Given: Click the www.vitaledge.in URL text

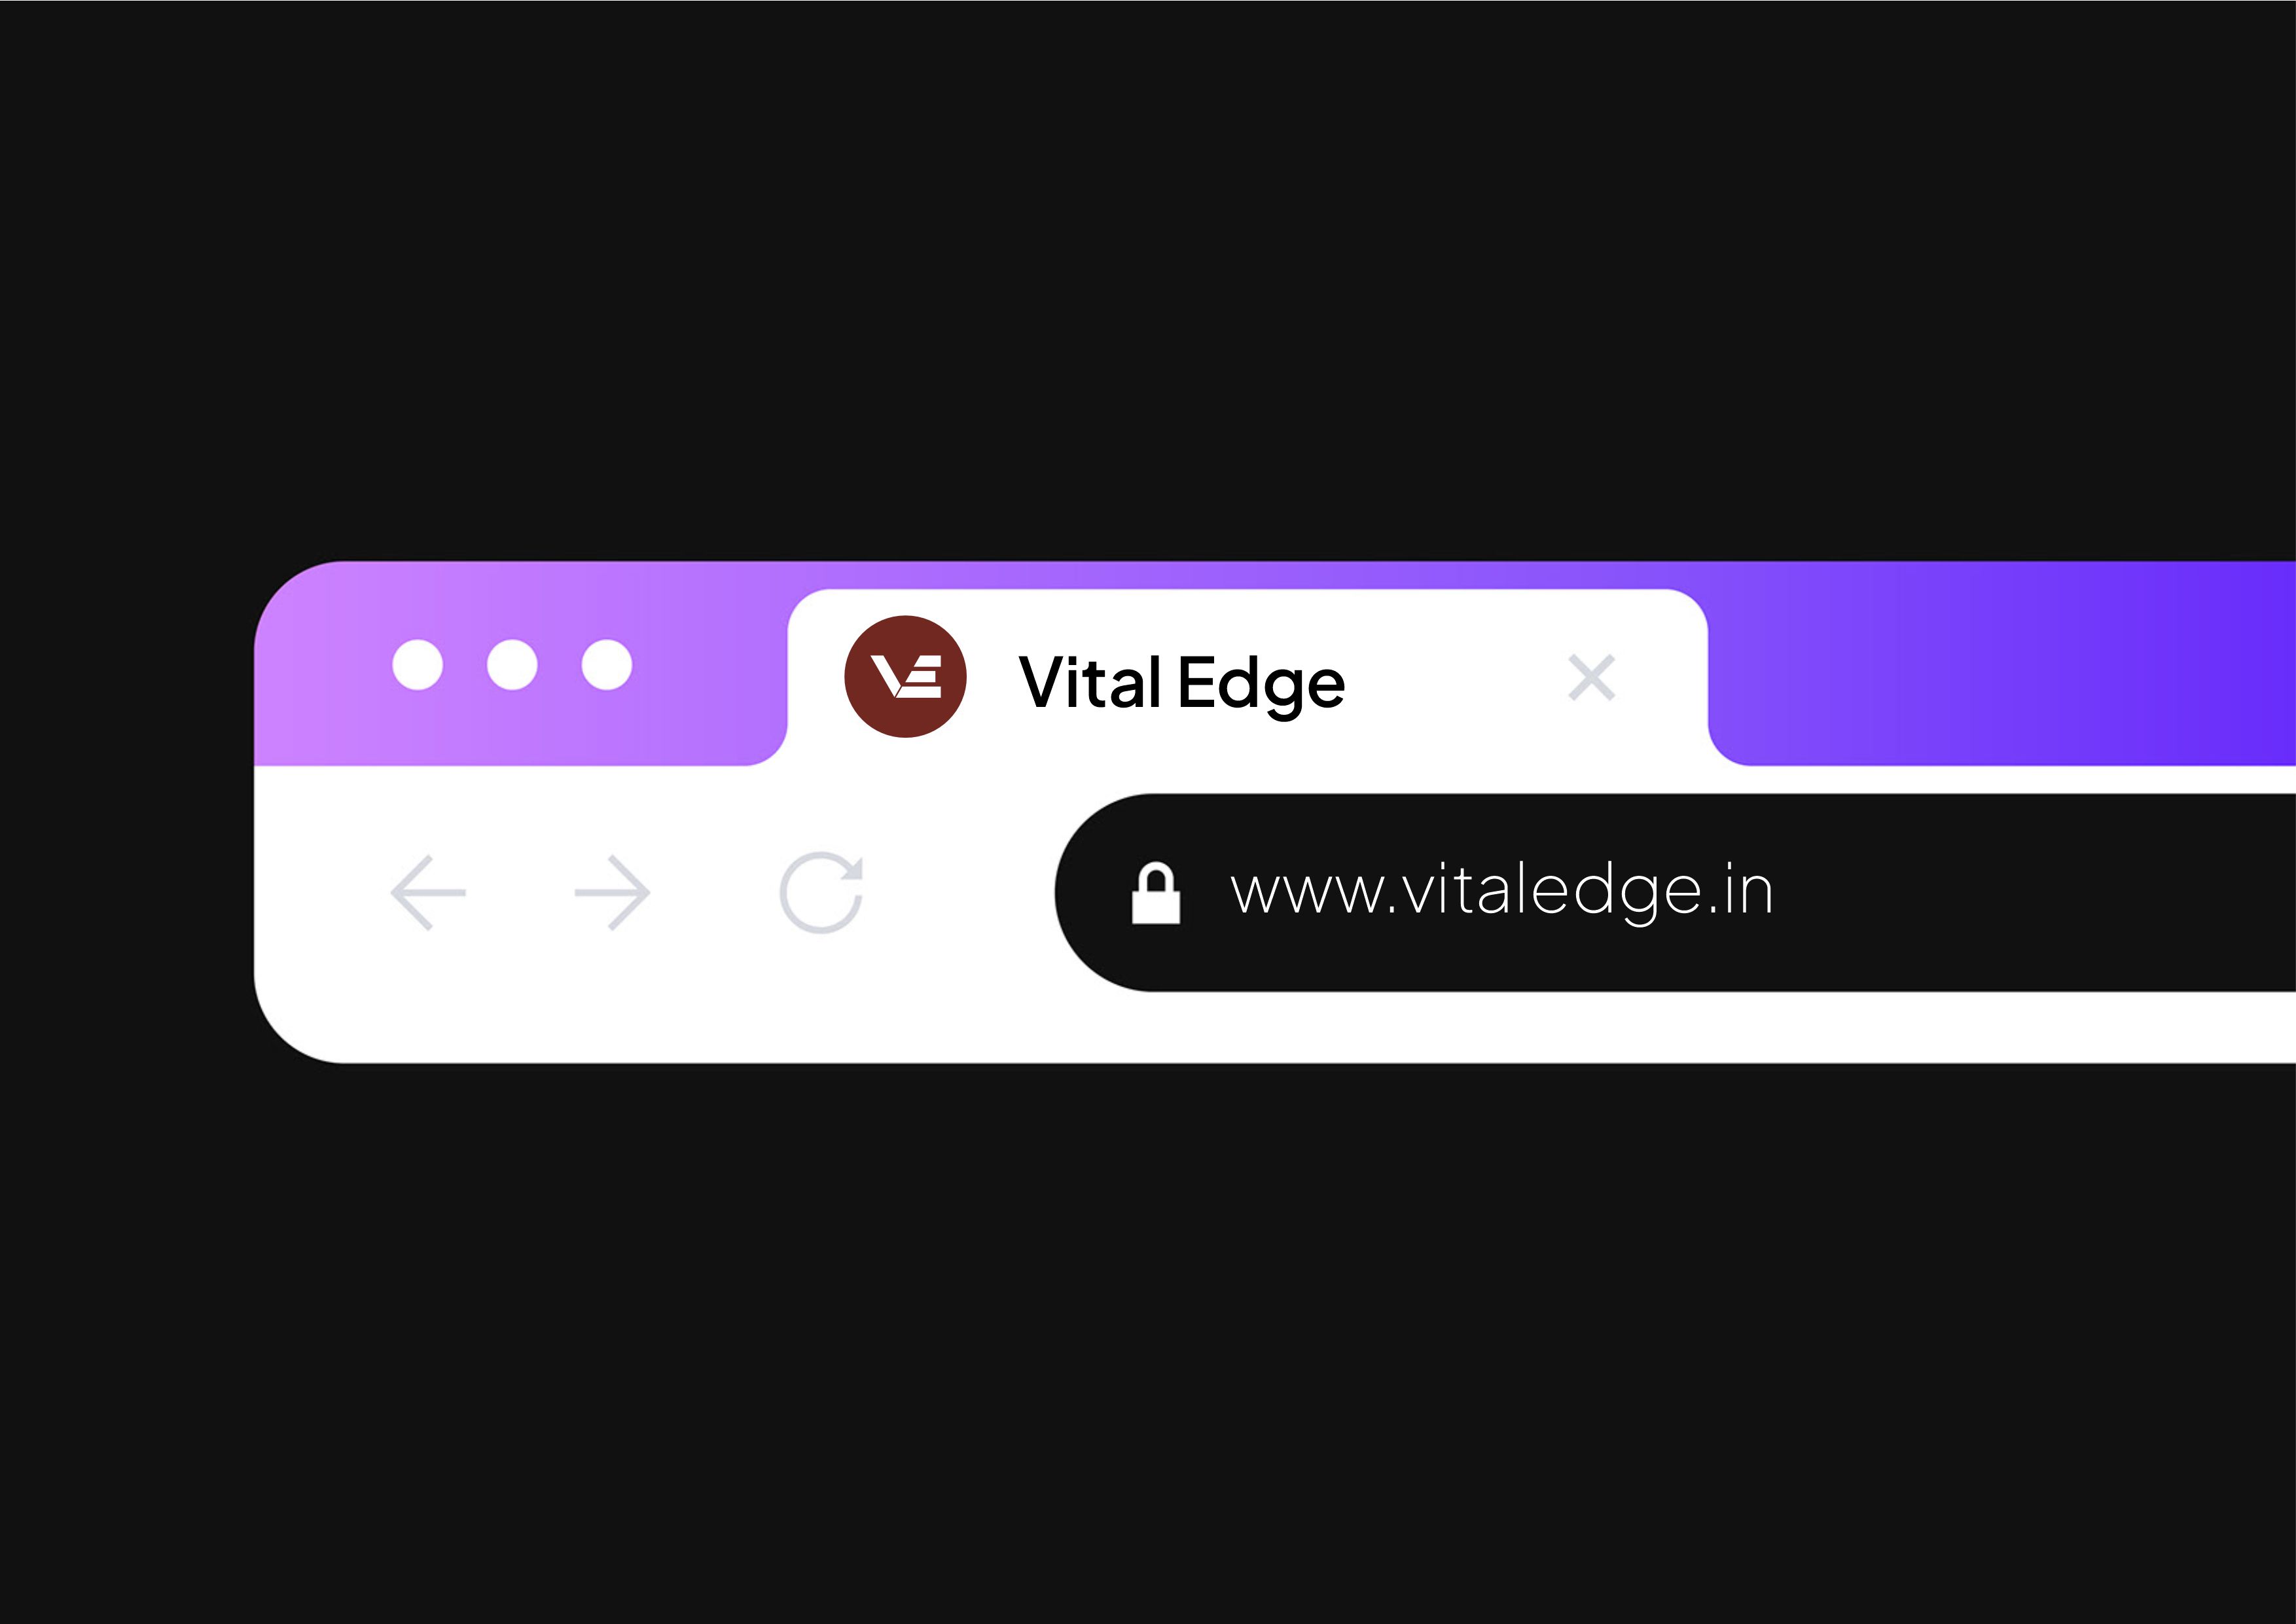Looking at the screenshot, I should (x=1503, y=892).
